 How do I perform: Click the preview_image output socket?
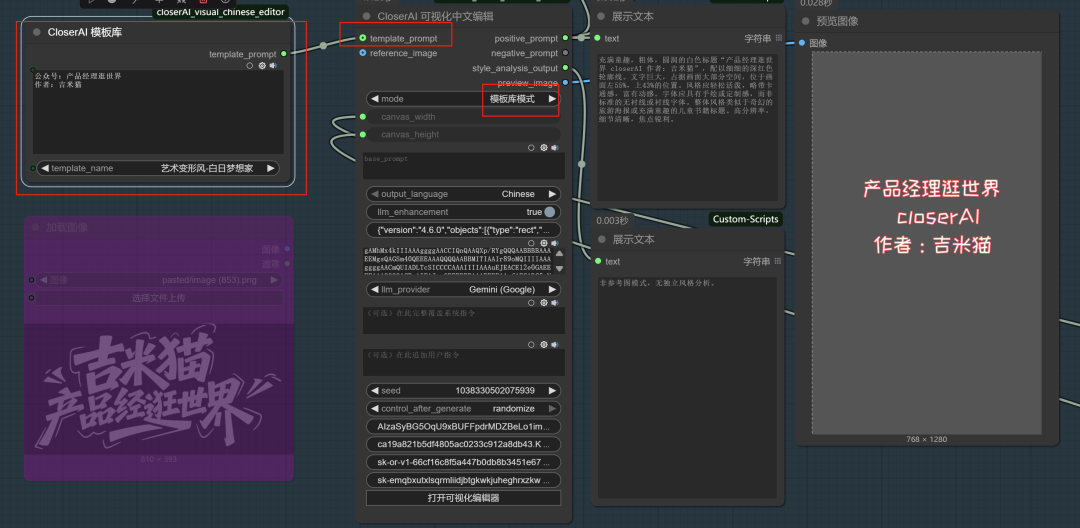(565, 83)
